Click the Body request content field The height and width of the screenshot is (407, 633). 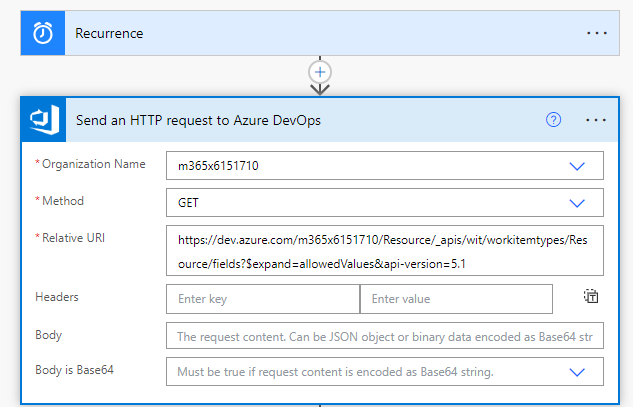point(385,336)
